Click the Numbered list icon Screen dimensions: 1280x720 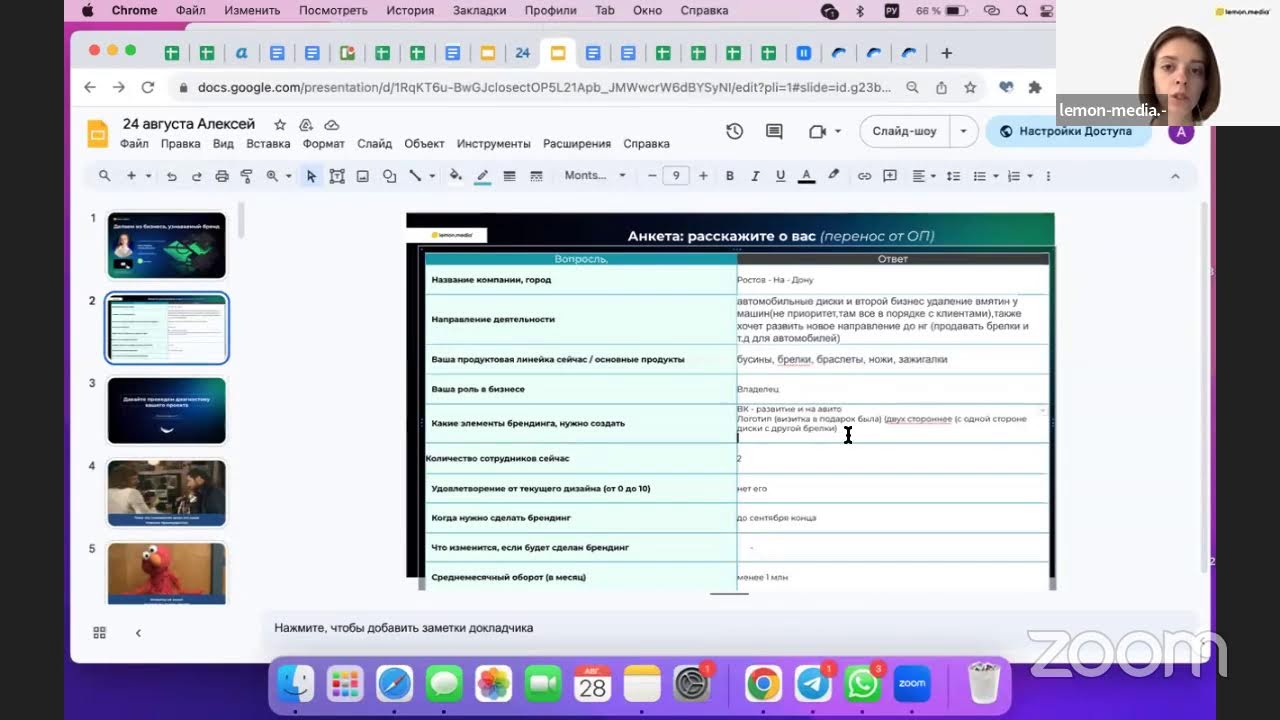pyautogui.click(x=1014, y=176)
